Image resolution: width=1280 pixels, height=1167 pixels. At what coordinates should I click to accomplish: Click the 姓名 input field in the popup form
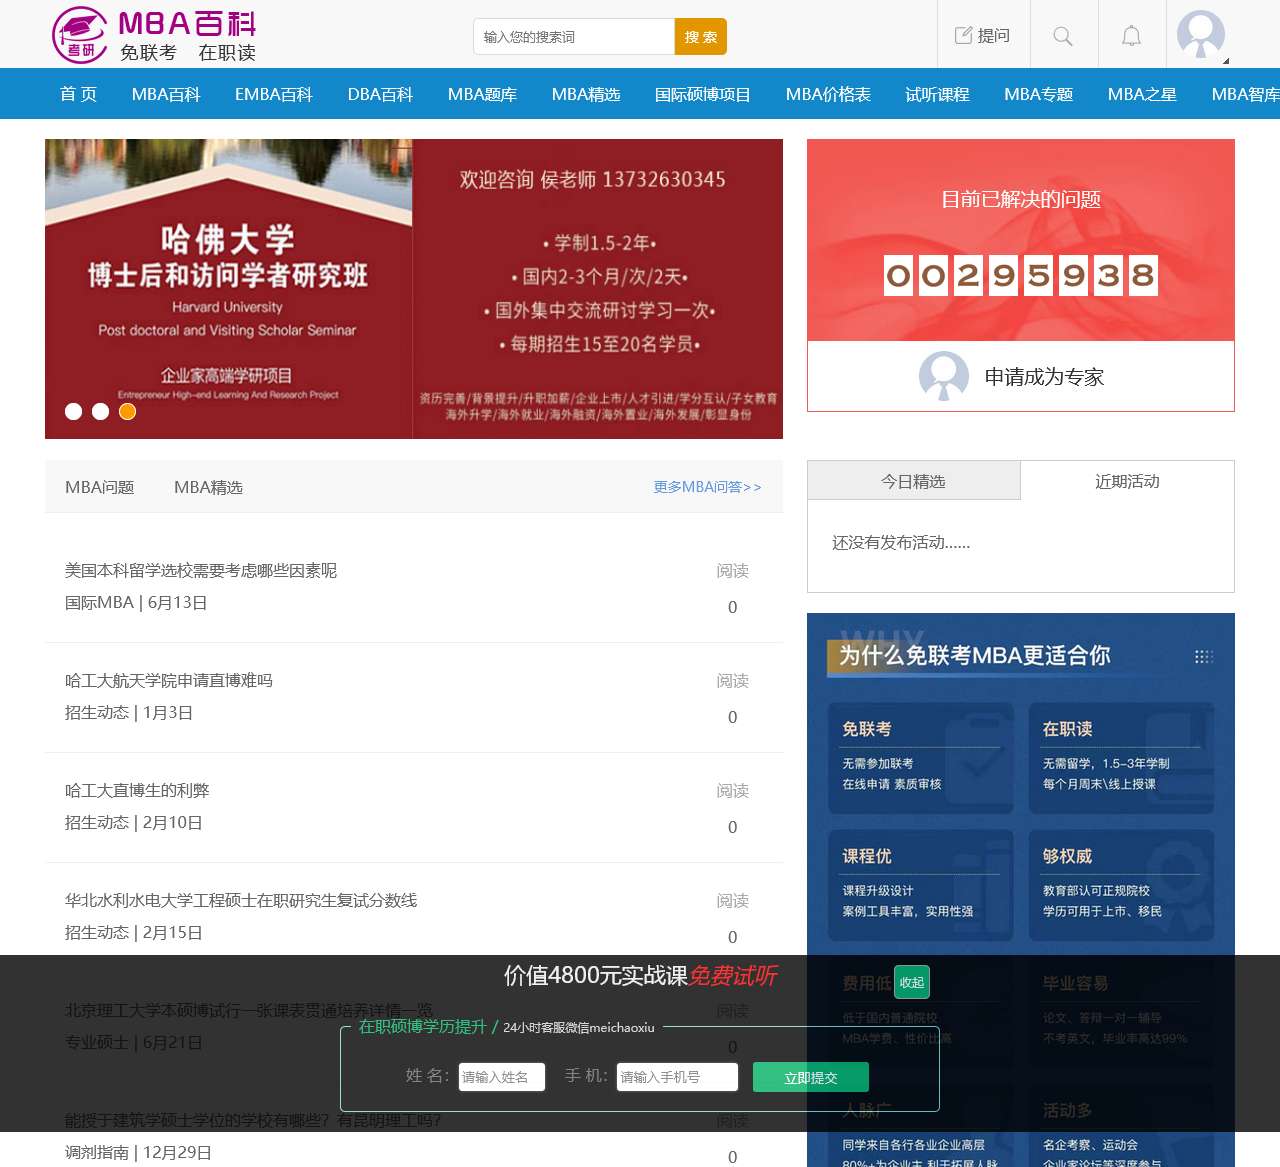point(502,1077)
